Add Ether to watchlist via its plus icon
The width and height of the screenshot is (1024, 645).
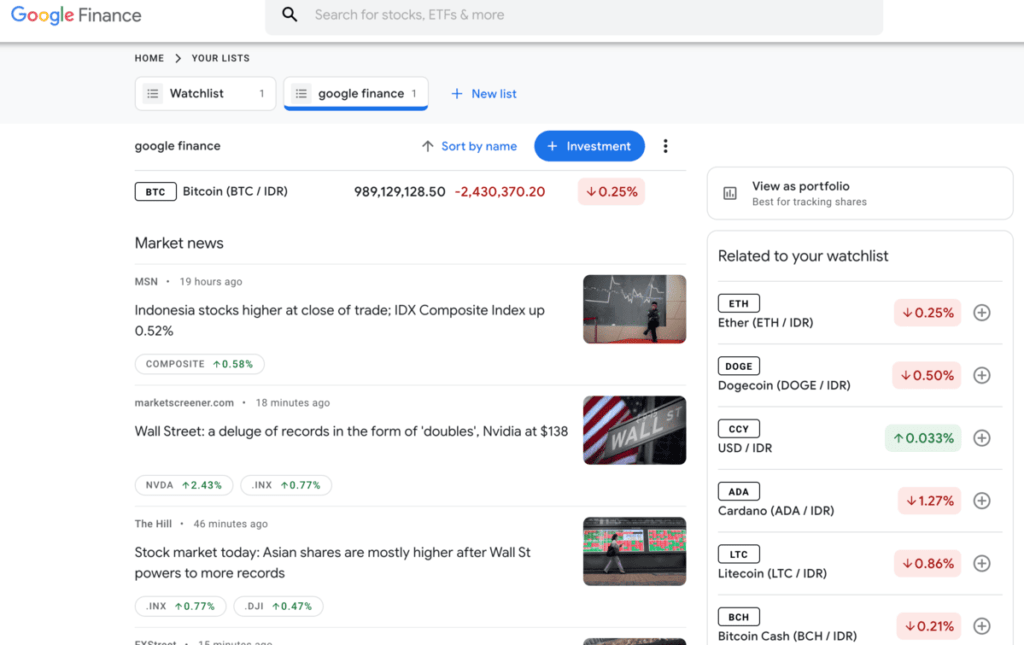(981, 312)
